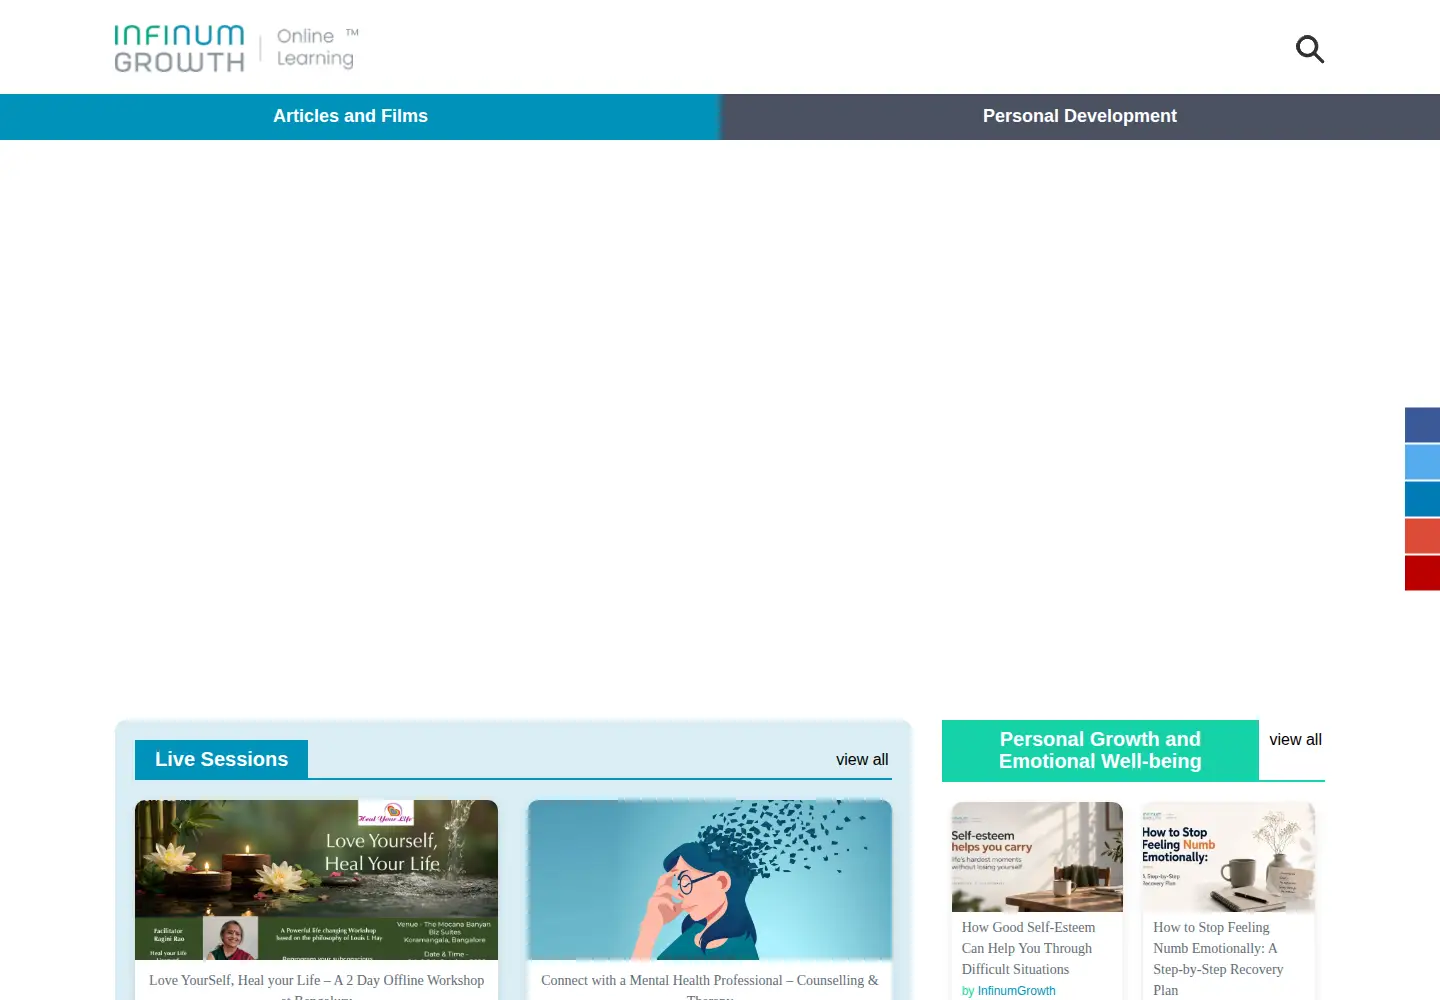Click the light blue Twitter share block

[1422, 462]
